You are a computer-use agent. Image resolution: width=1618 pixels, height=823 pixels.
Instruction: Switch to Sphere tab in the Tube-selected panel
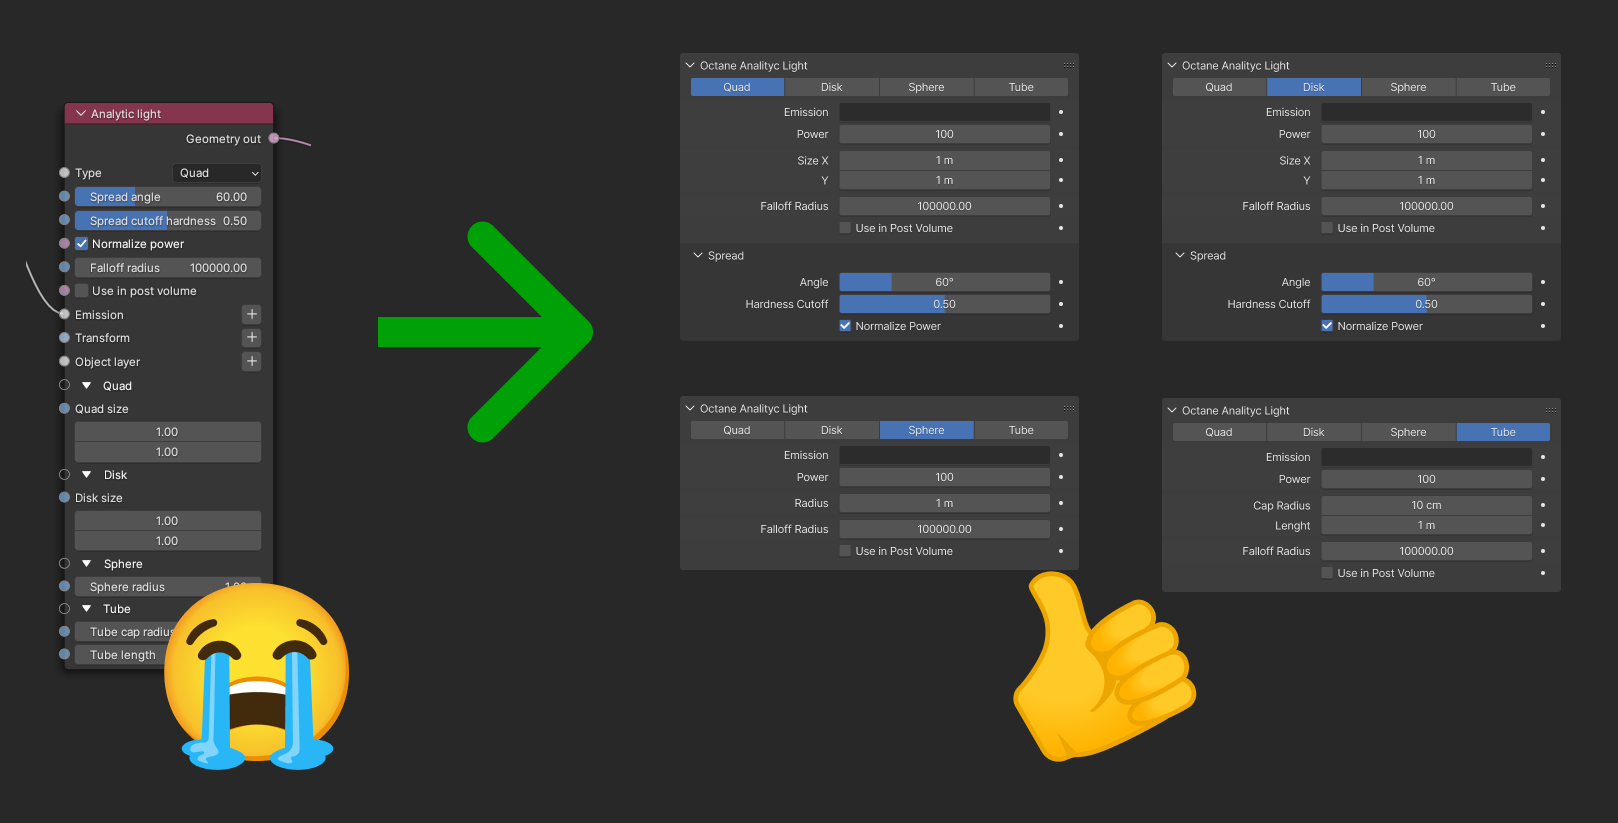click(1408, 432)
